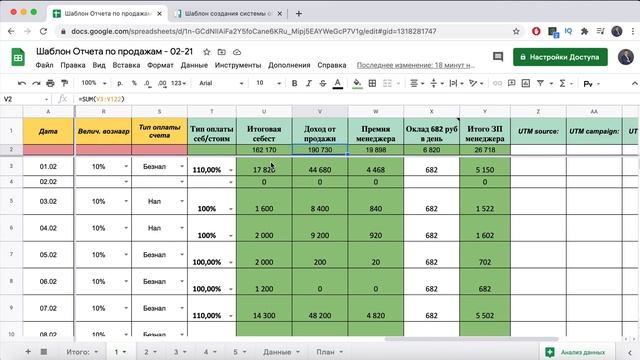Apply percent format
Screen dimensions: 640x360
point(134,83)
